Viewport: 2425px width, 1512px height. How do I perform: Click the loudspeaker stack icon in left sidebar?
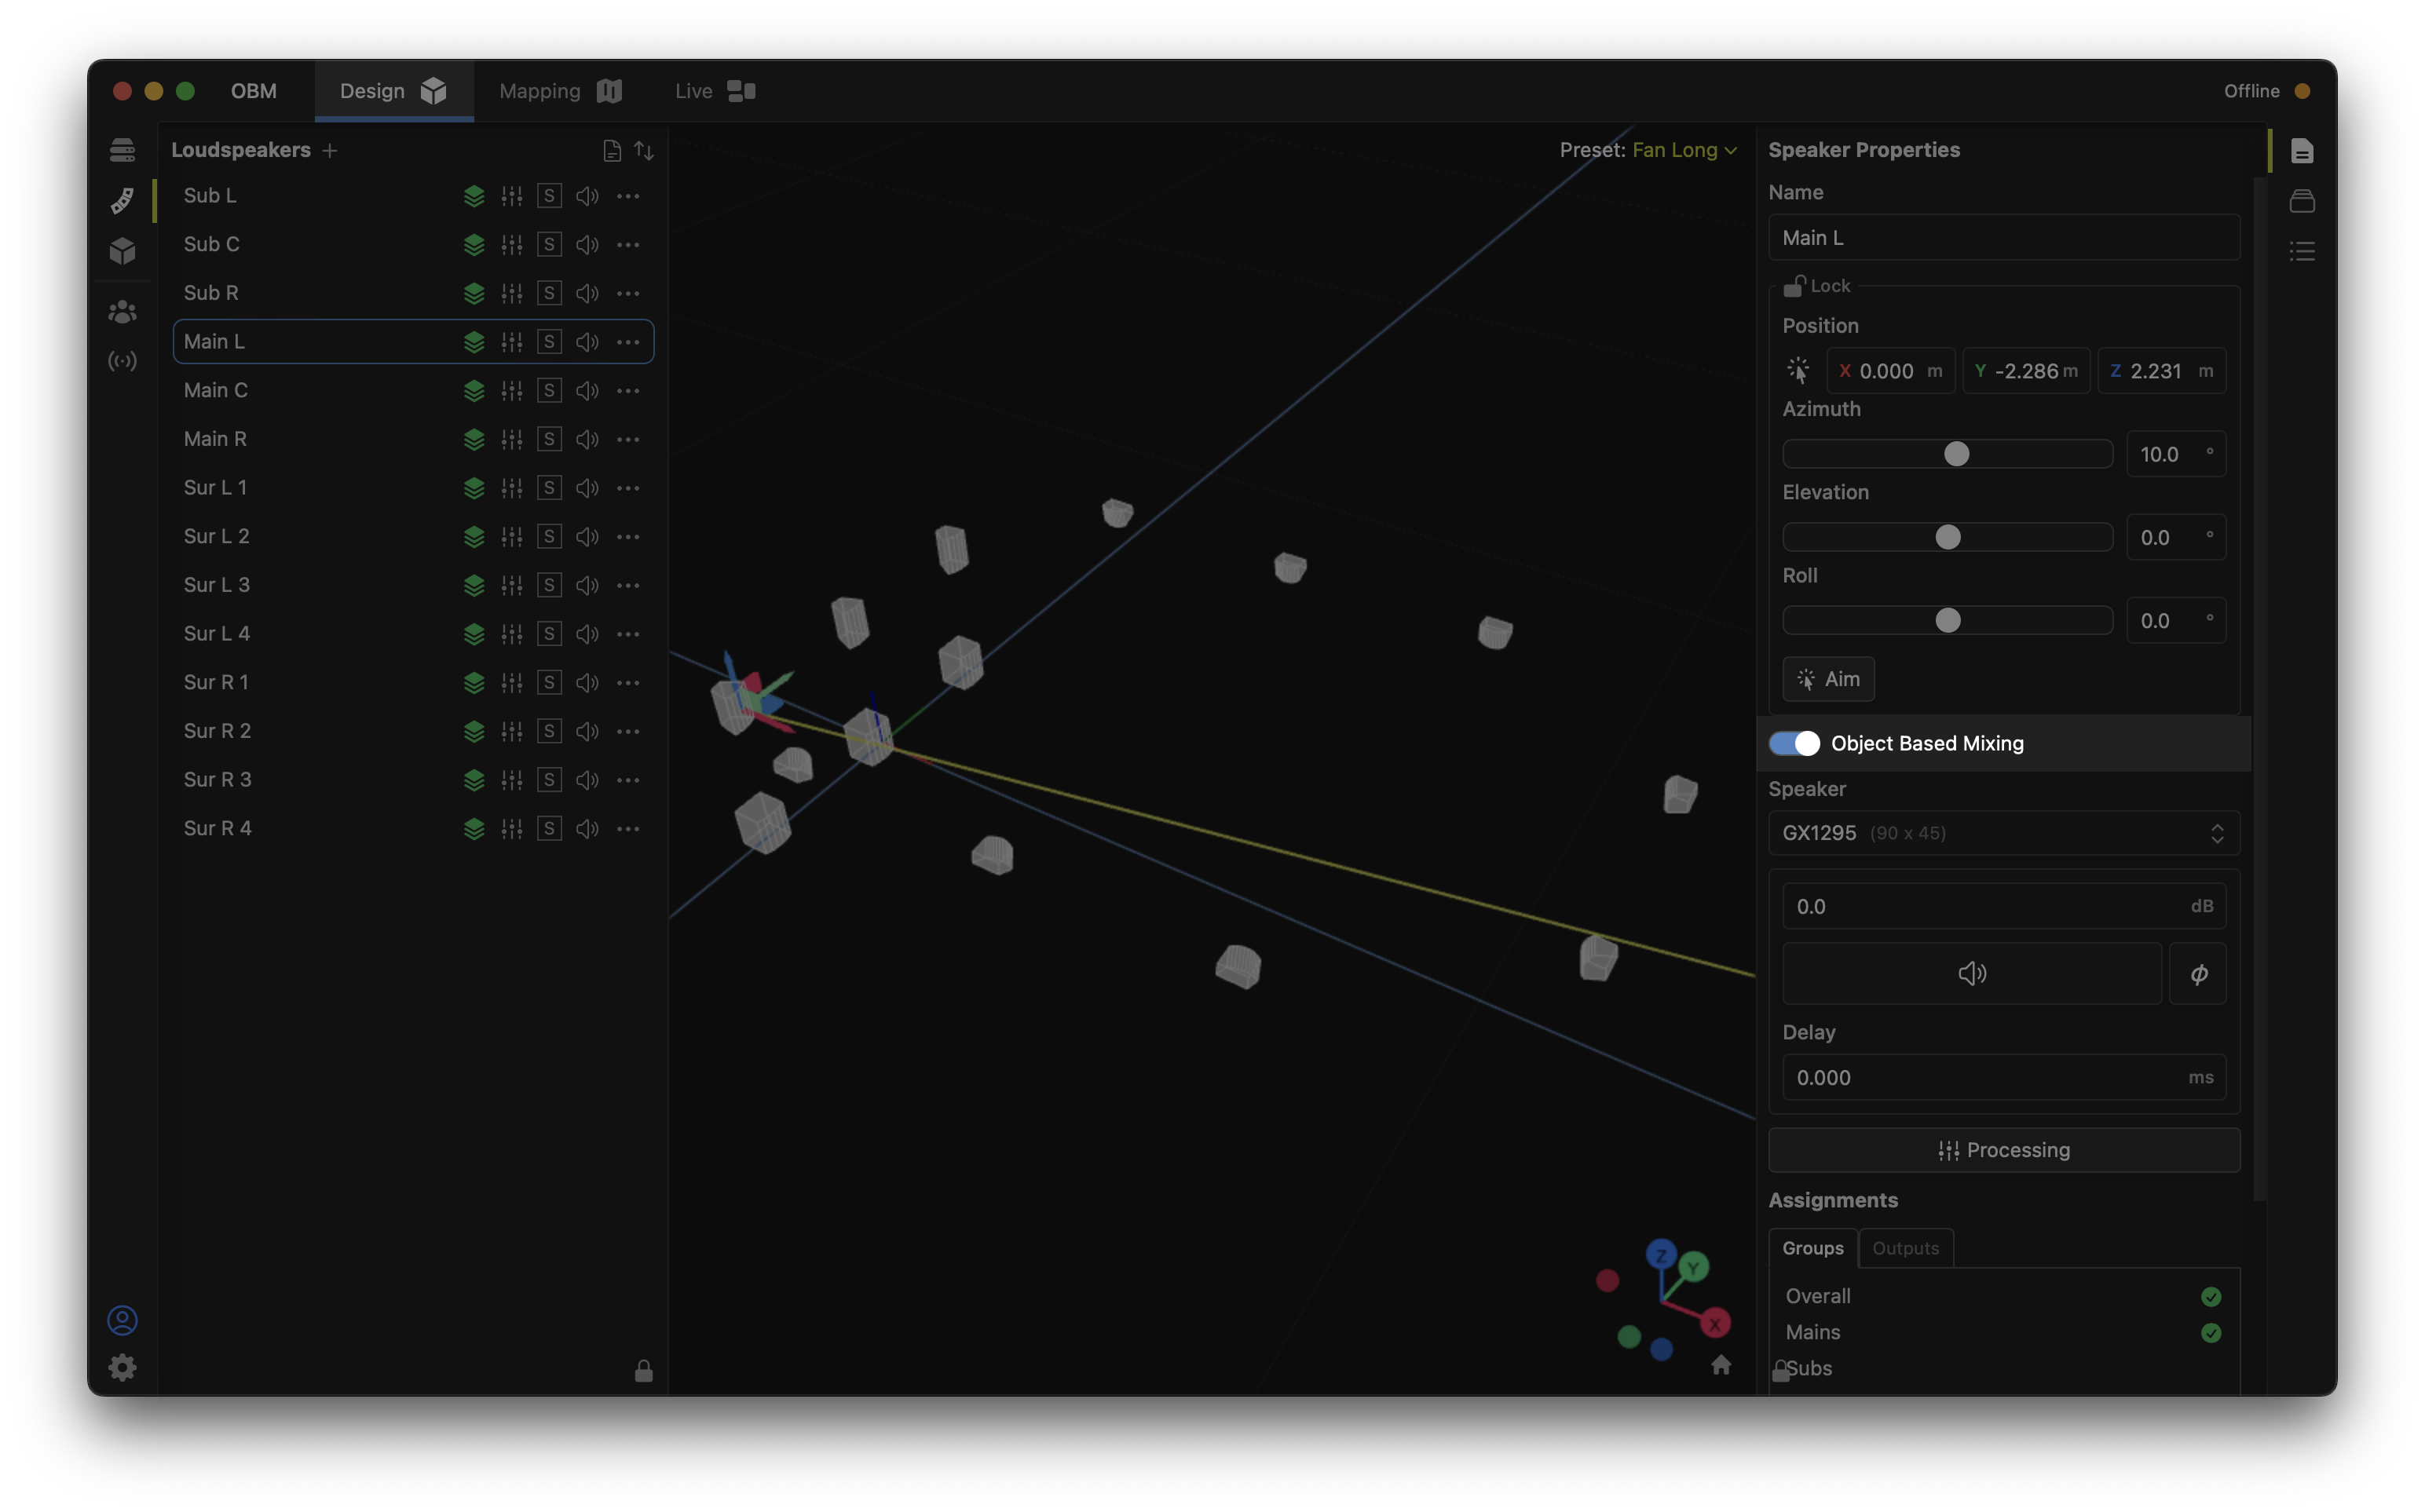122,150
